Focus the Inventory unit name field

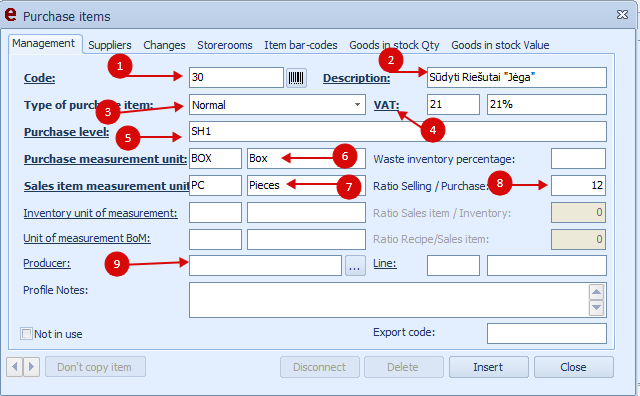pos(306,212)
